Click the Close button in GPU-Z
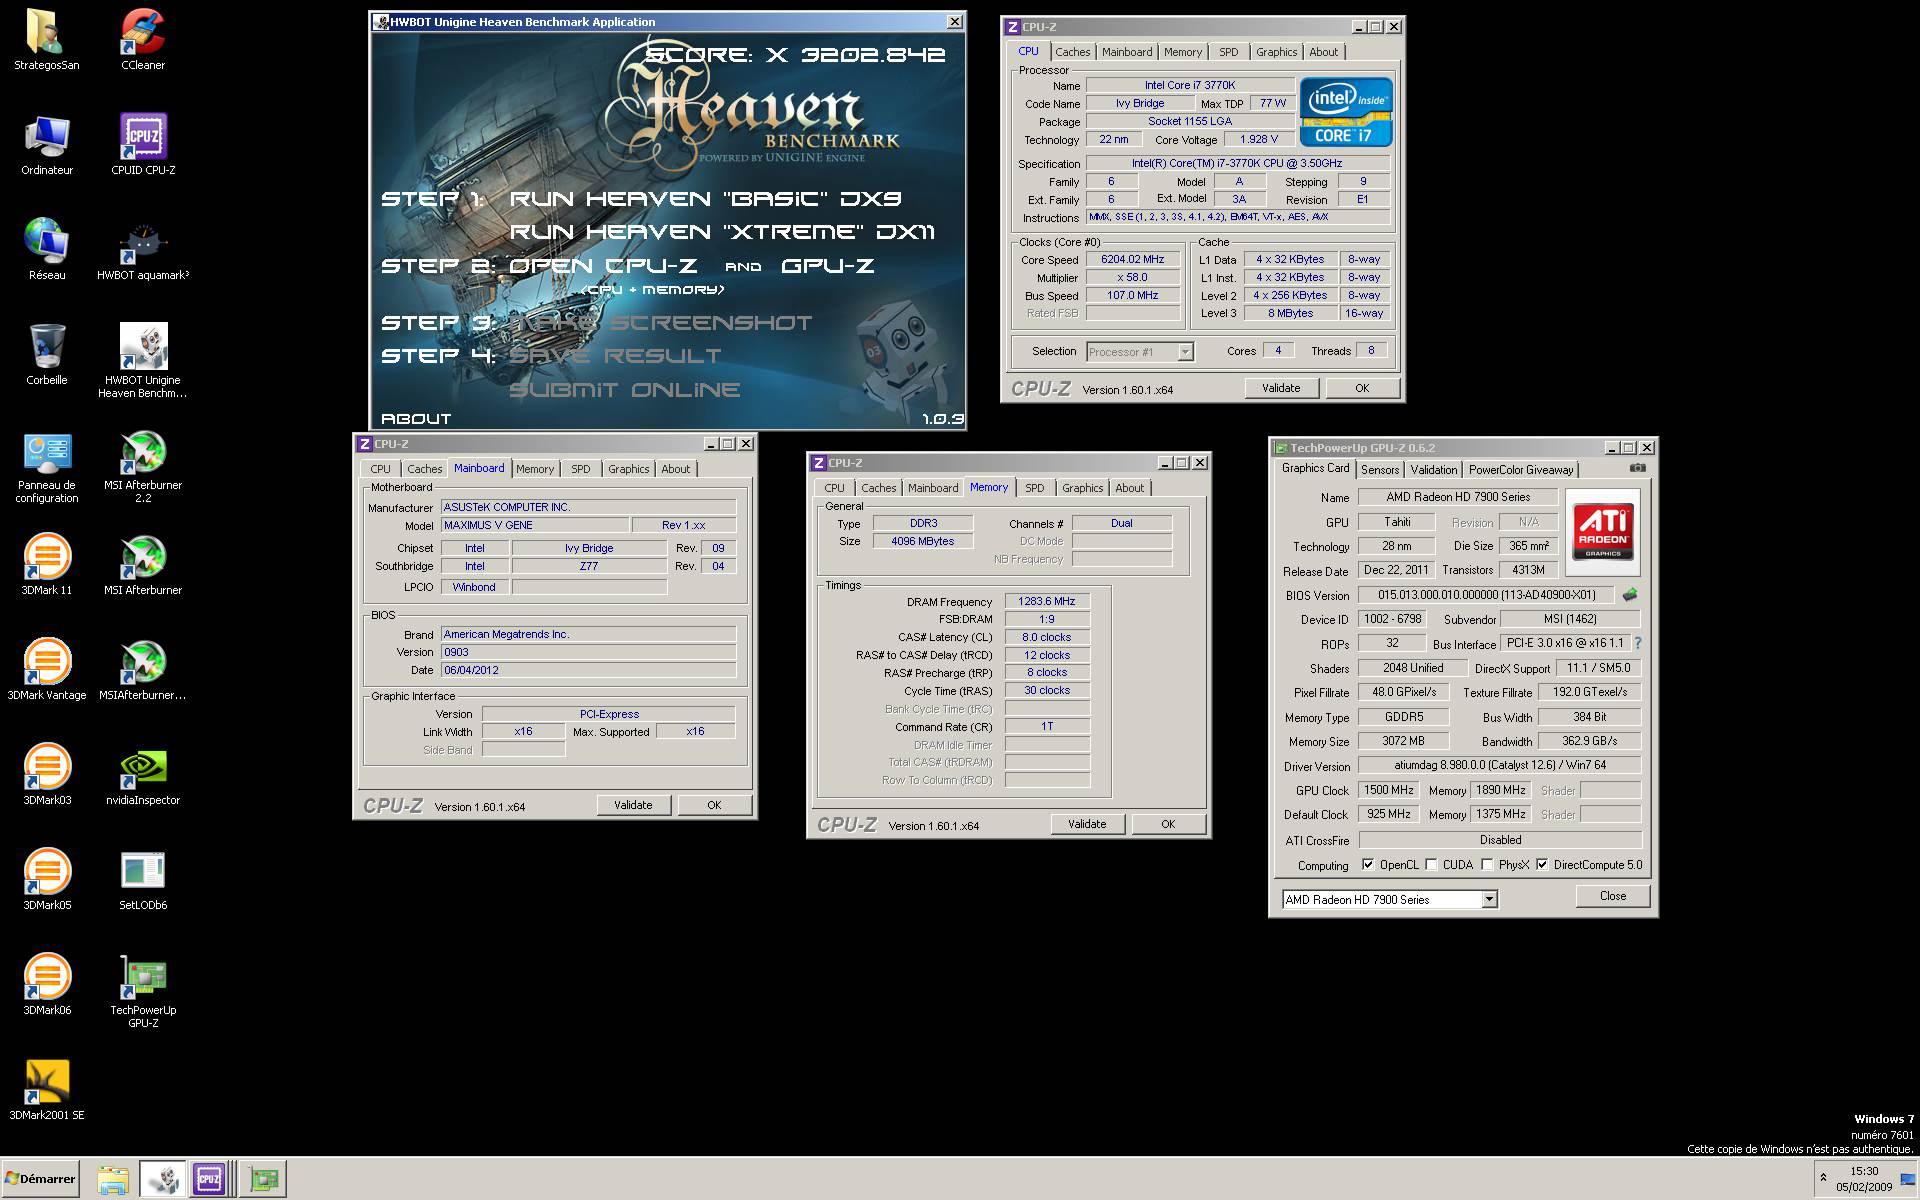The image size is (1920, 1200). (x=1612, y=896)
